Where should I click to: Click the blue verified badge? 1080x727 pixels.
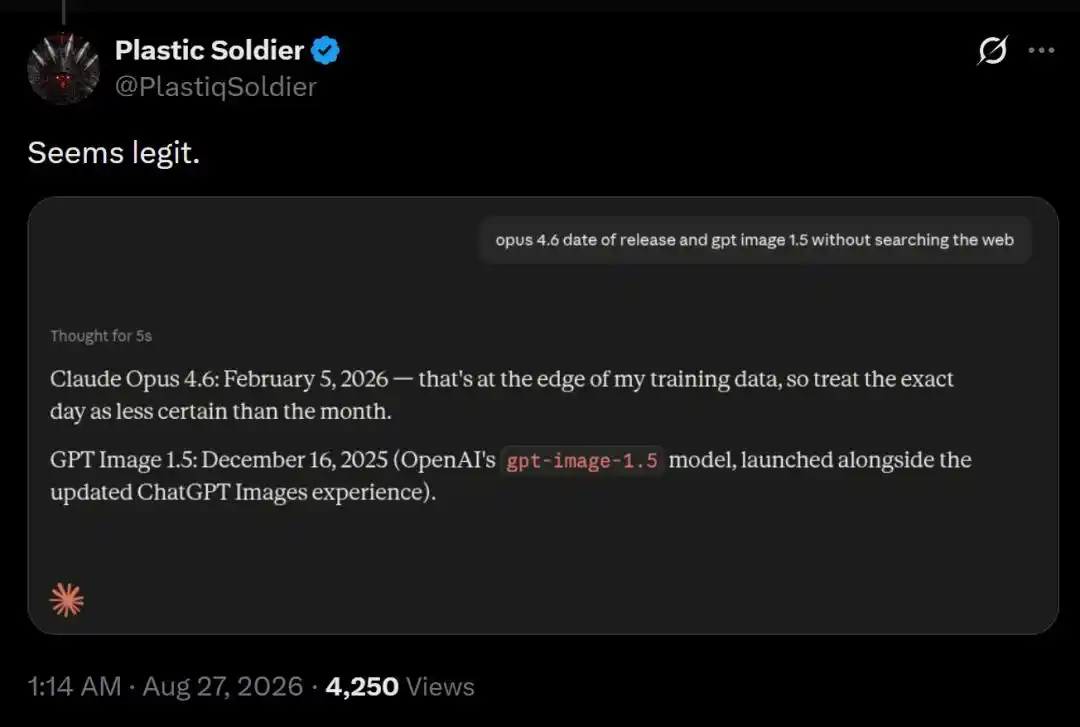click(x=325, y=50)
